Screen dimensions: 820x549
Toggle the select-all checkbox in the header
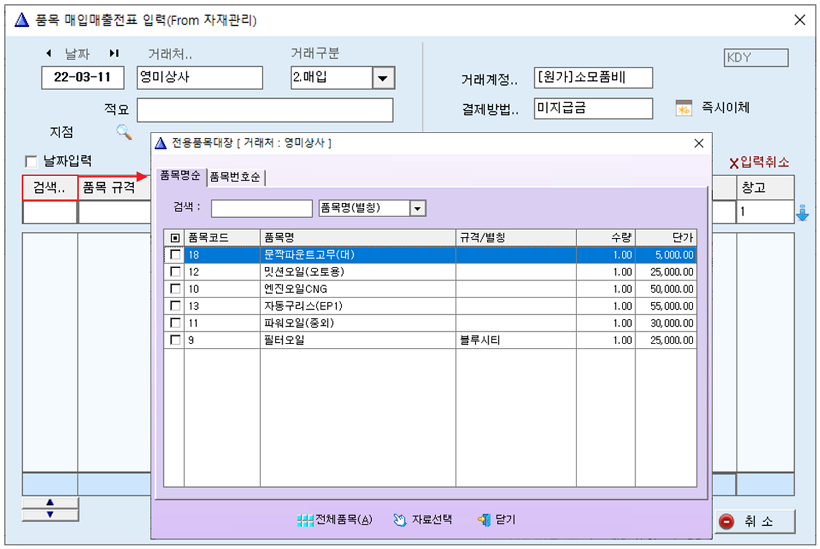click(175, 238)
